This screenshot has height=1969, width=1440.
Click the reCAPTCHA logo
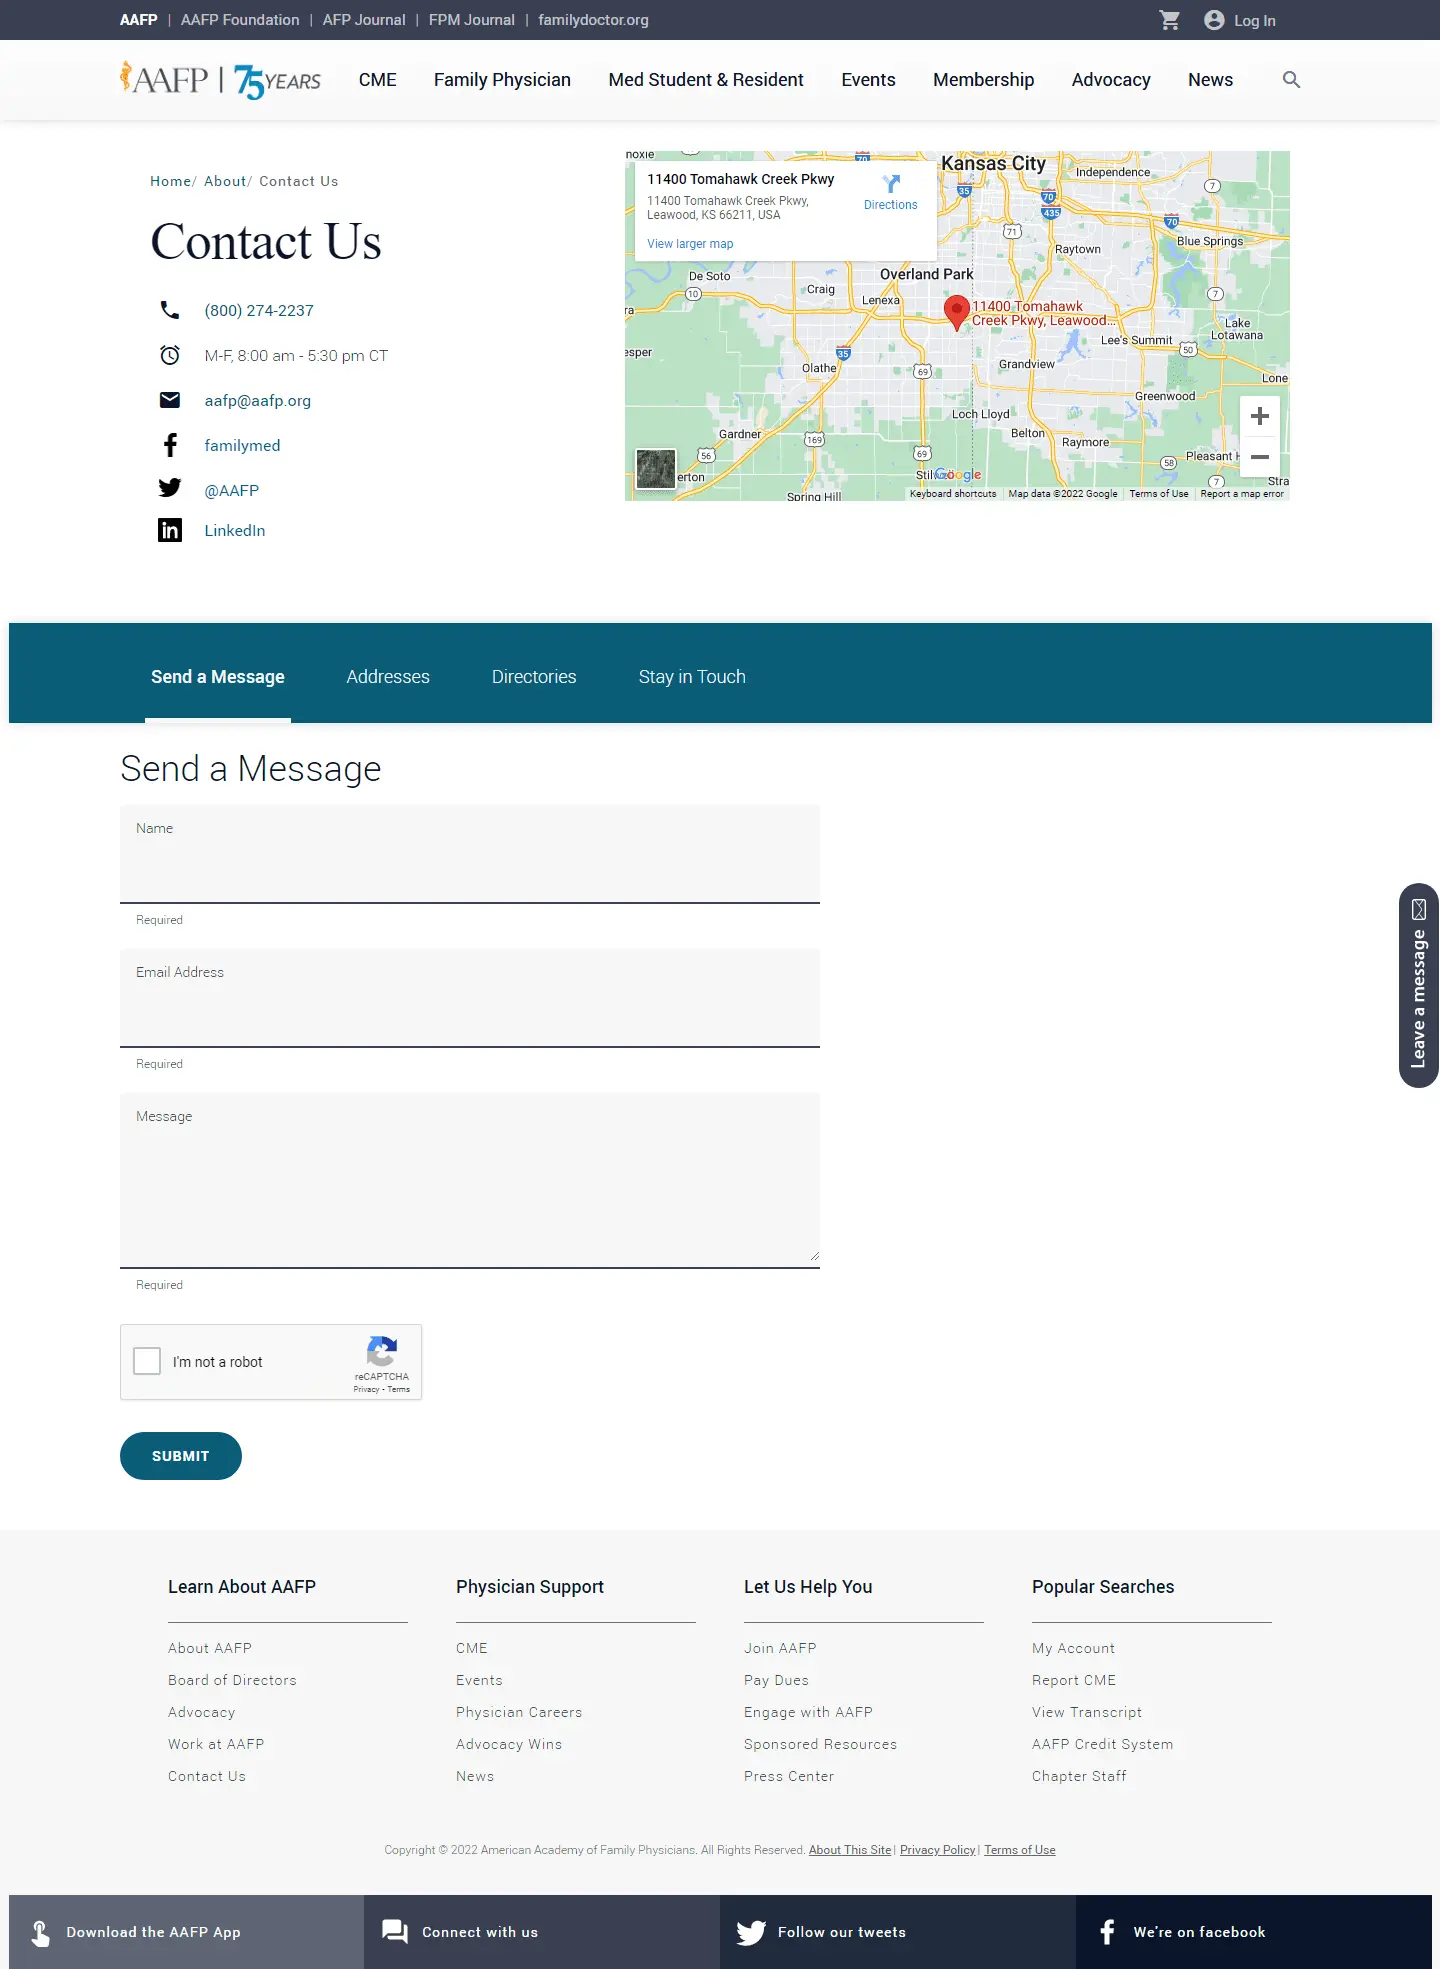pyautogui.click(x=382, y=1352)
